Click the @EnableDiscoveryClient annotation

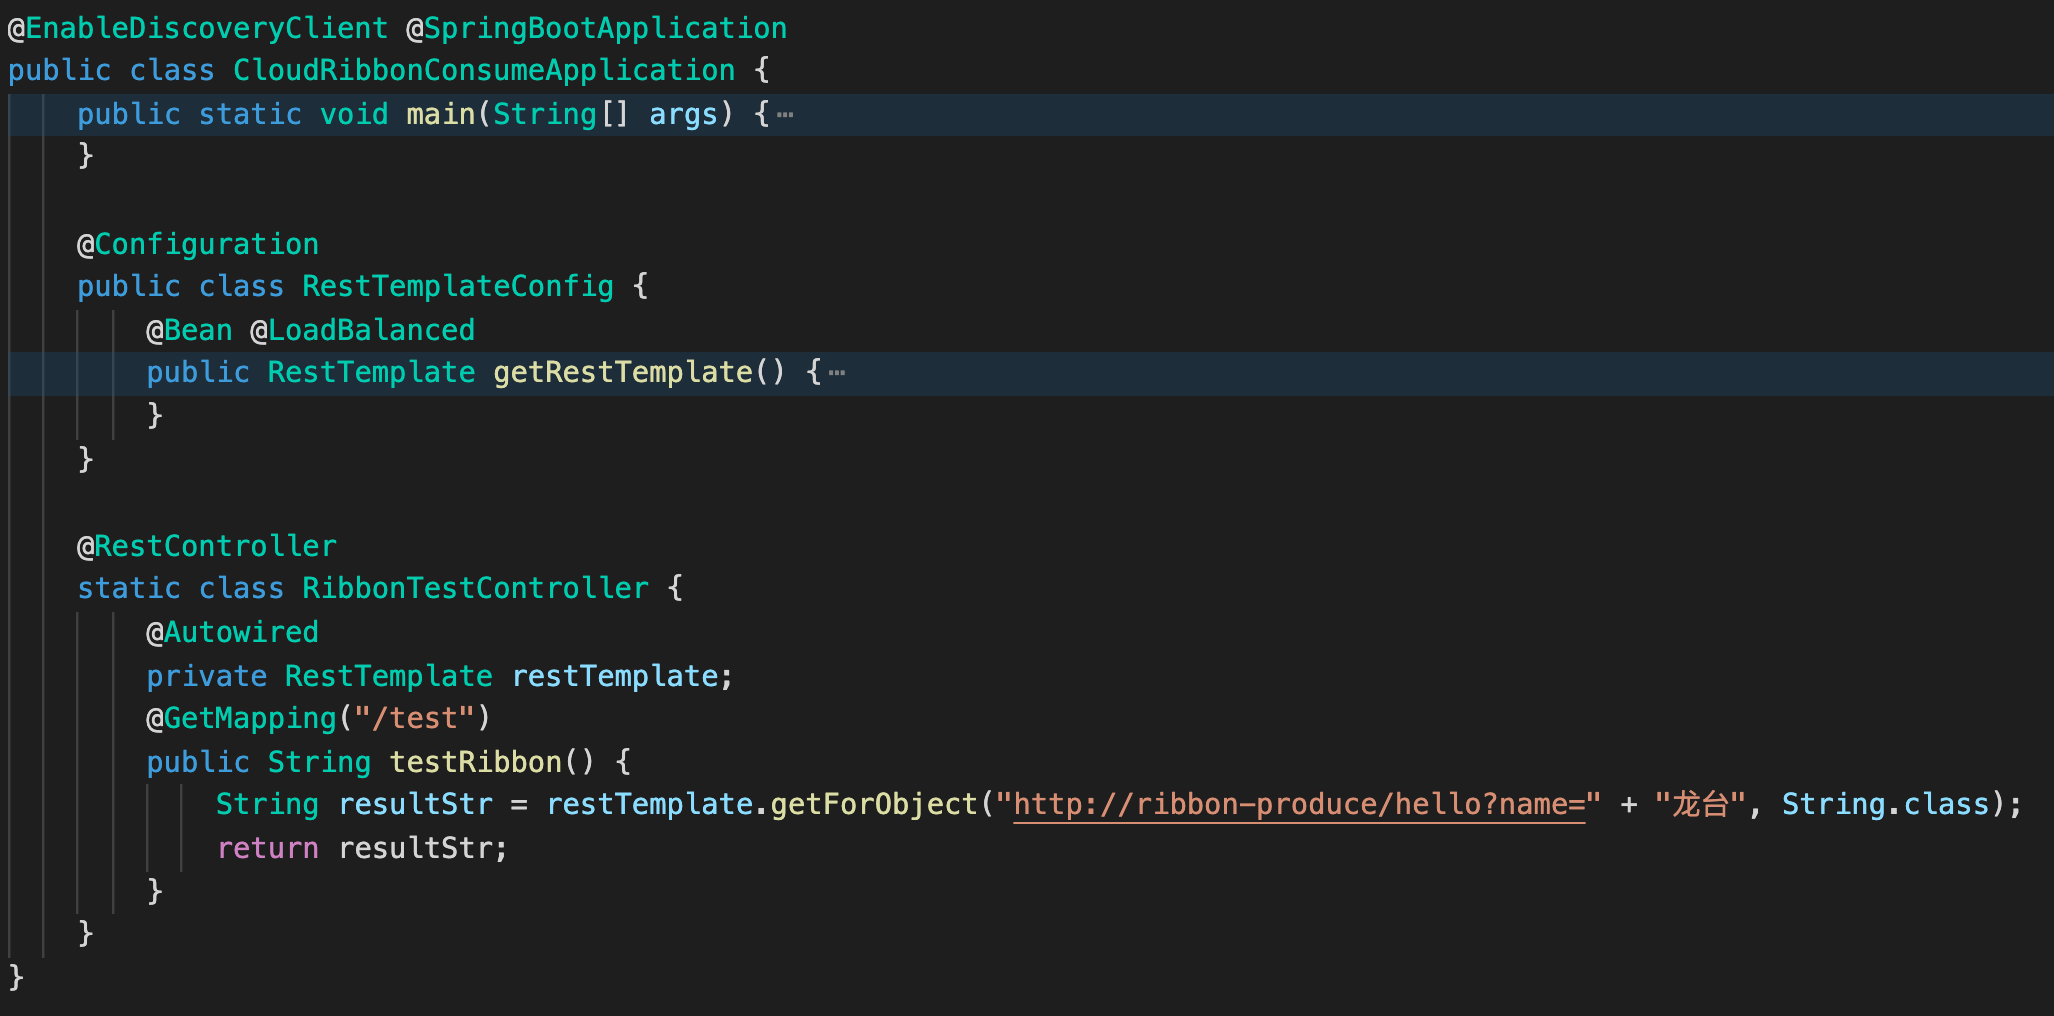198,28
